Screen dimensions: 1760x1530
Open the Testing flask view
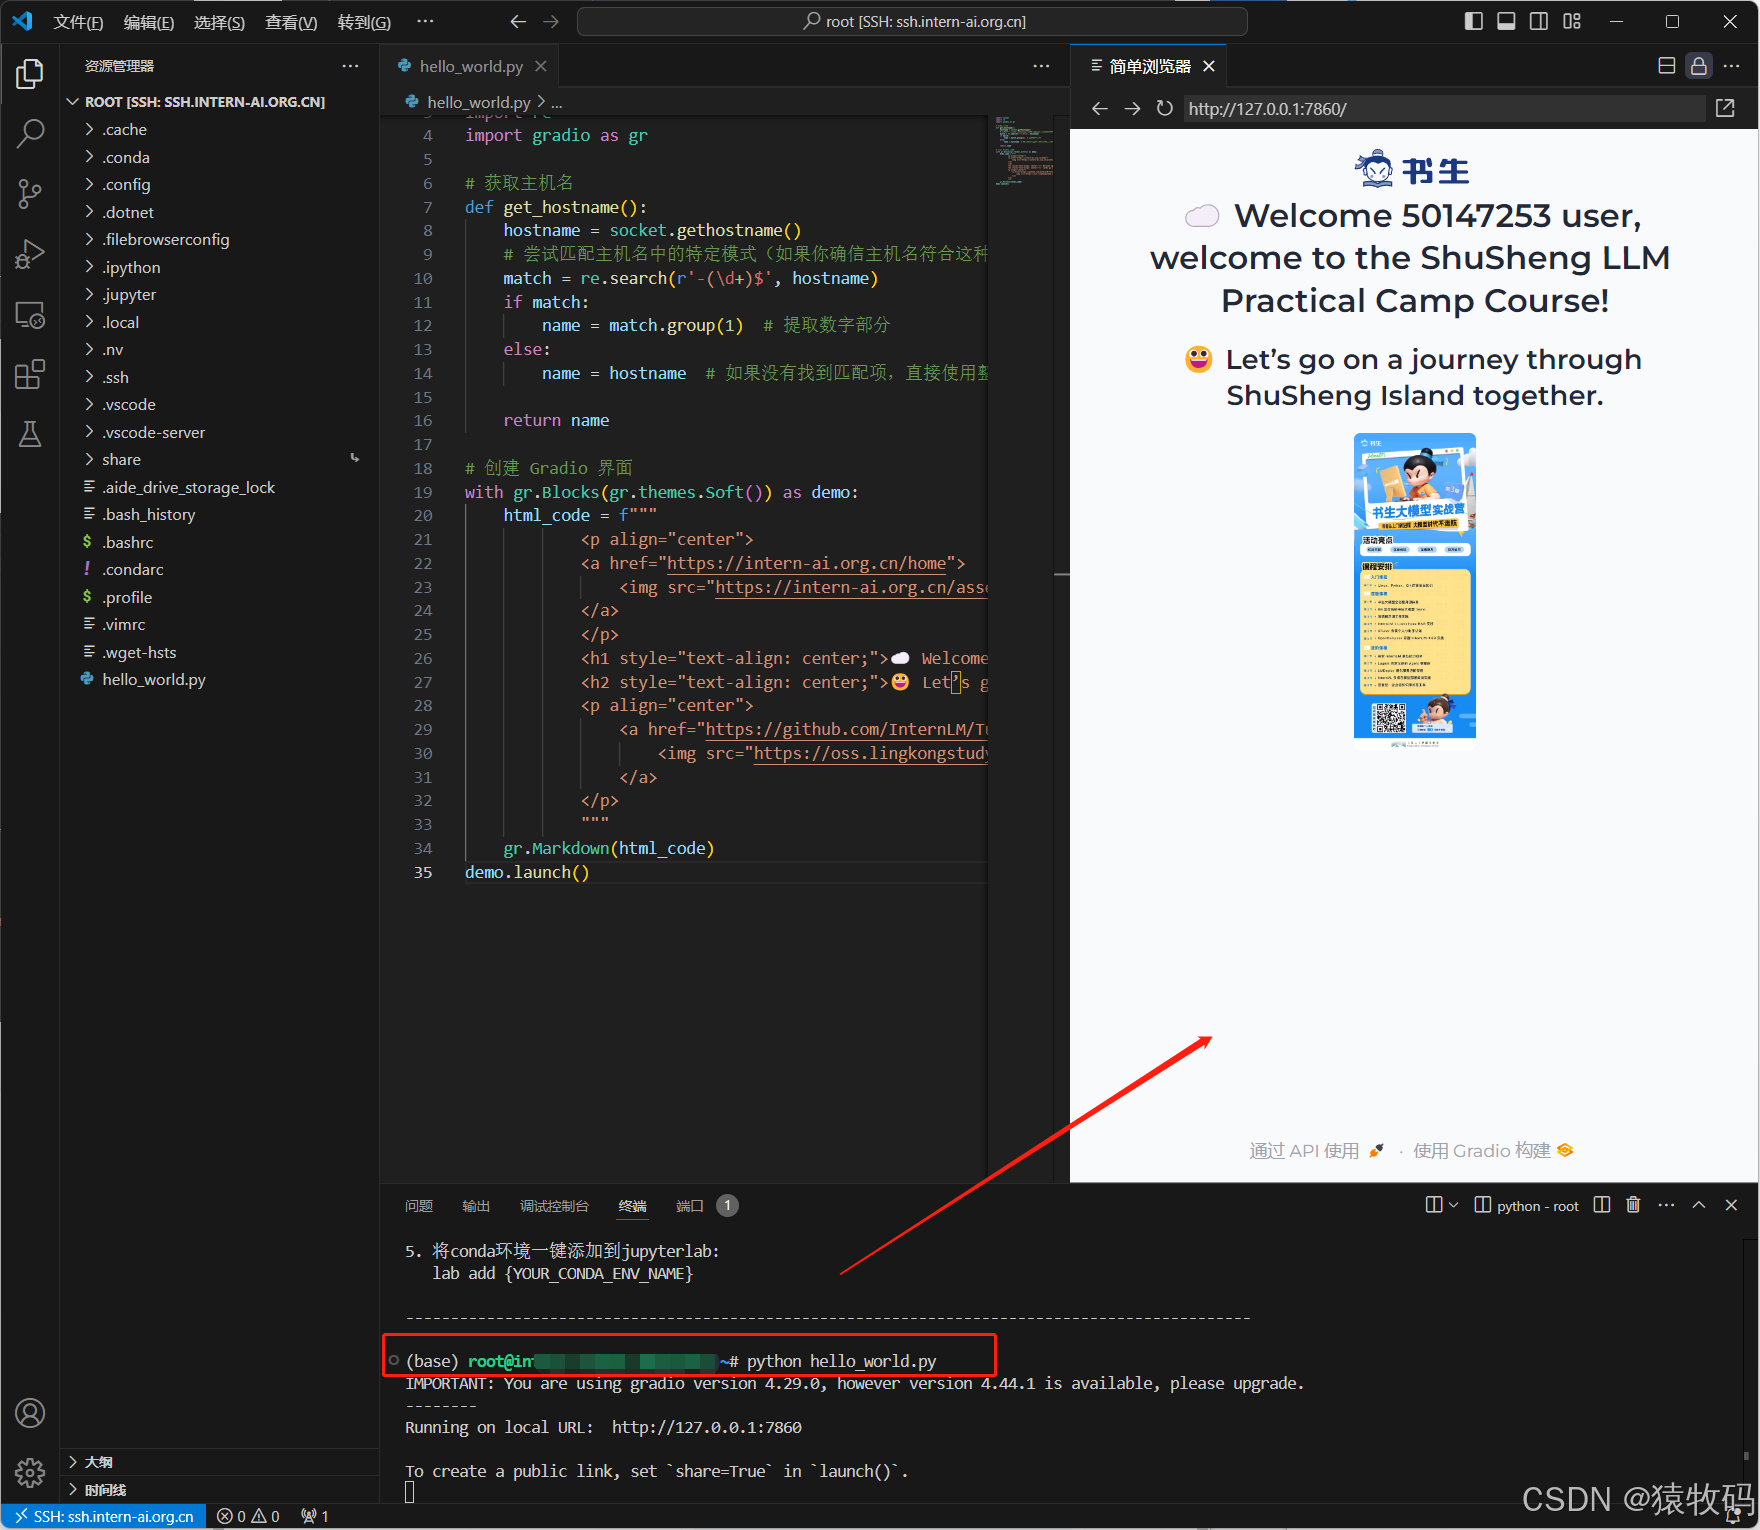click(30, 433)
